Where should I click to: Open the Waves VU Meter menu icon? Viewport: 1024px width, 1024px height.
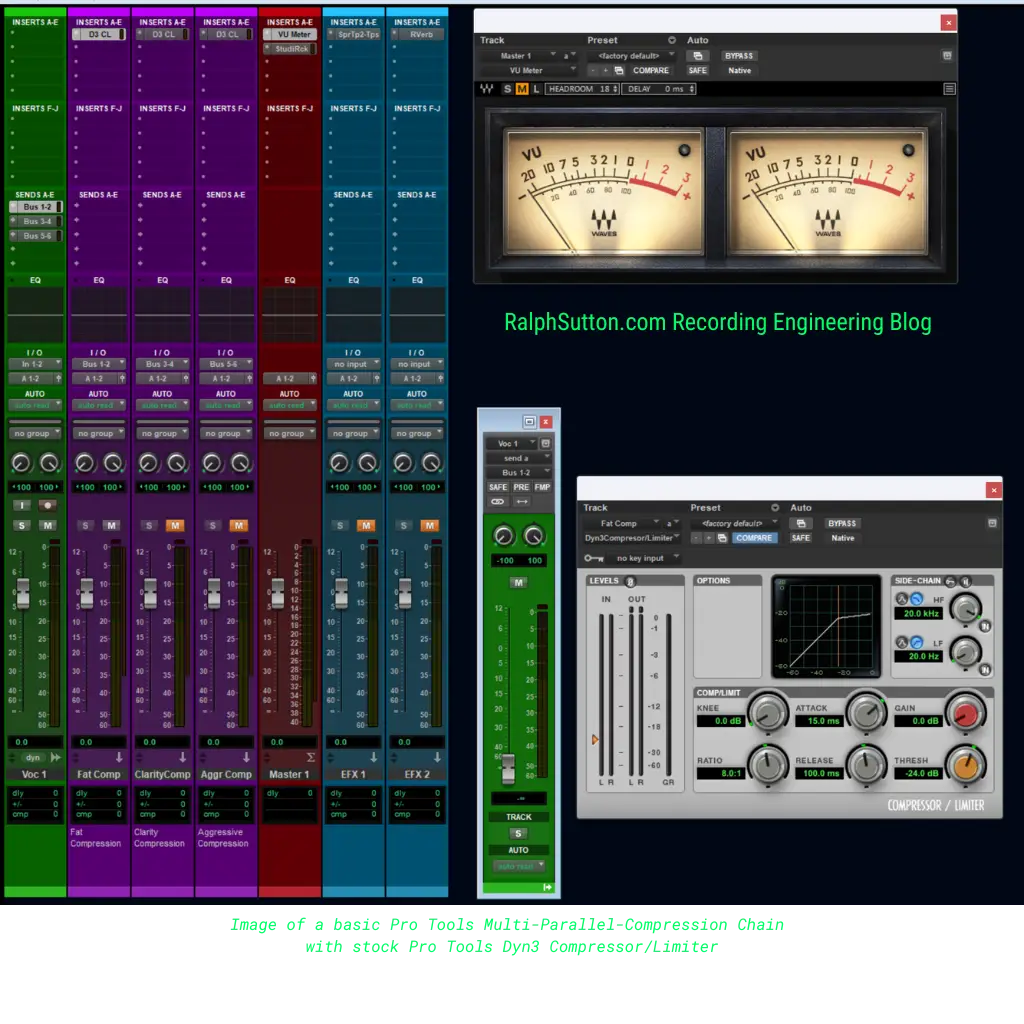(x=950, y=89)
